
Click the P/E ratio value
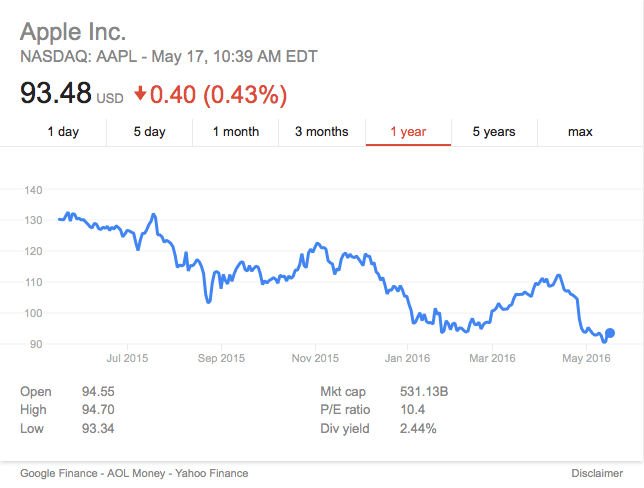(x=410, y=410)
